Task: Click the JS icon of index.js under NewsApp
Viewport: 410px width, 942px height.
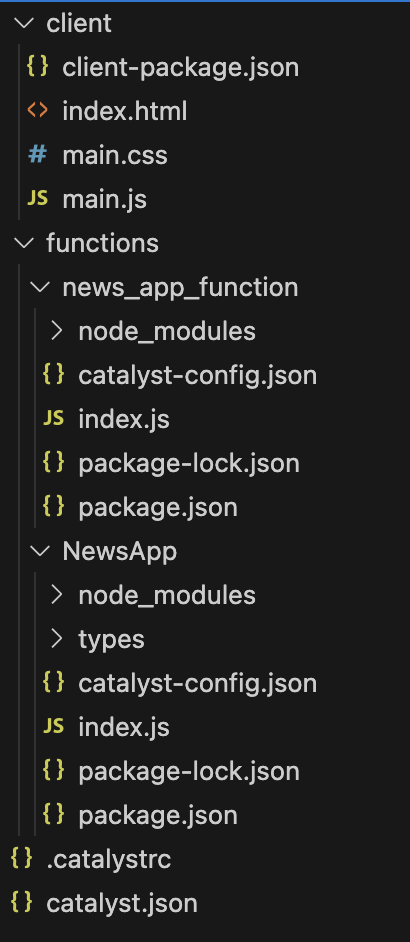Action: click(x=54, y=727)
